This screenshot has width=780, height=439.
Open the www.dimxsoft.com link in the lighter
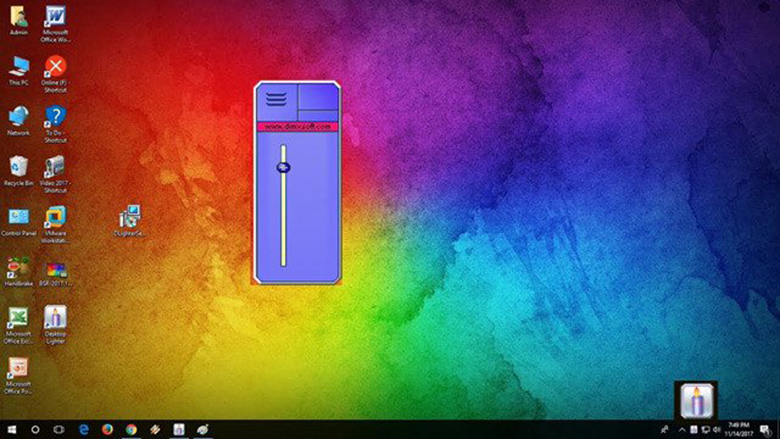pos(297,127)
